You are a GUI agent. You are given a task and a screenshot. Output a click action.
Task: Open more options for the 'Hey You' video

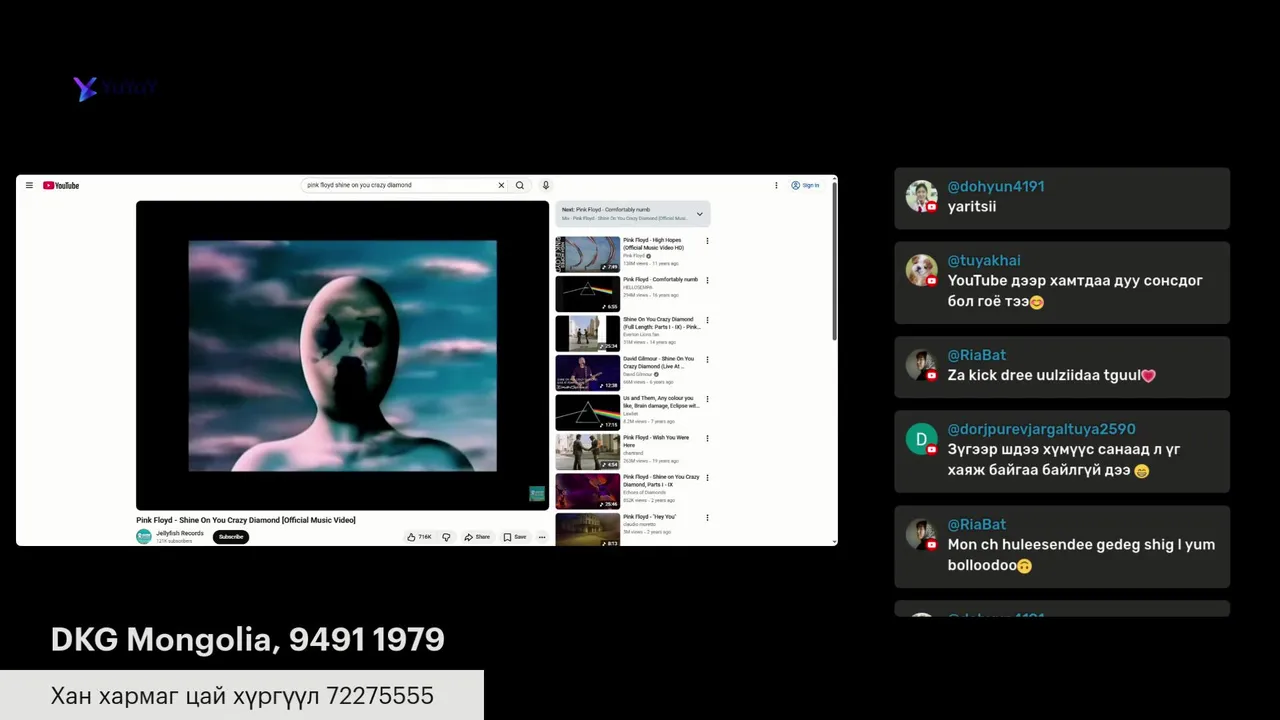[x=707, y=517]
